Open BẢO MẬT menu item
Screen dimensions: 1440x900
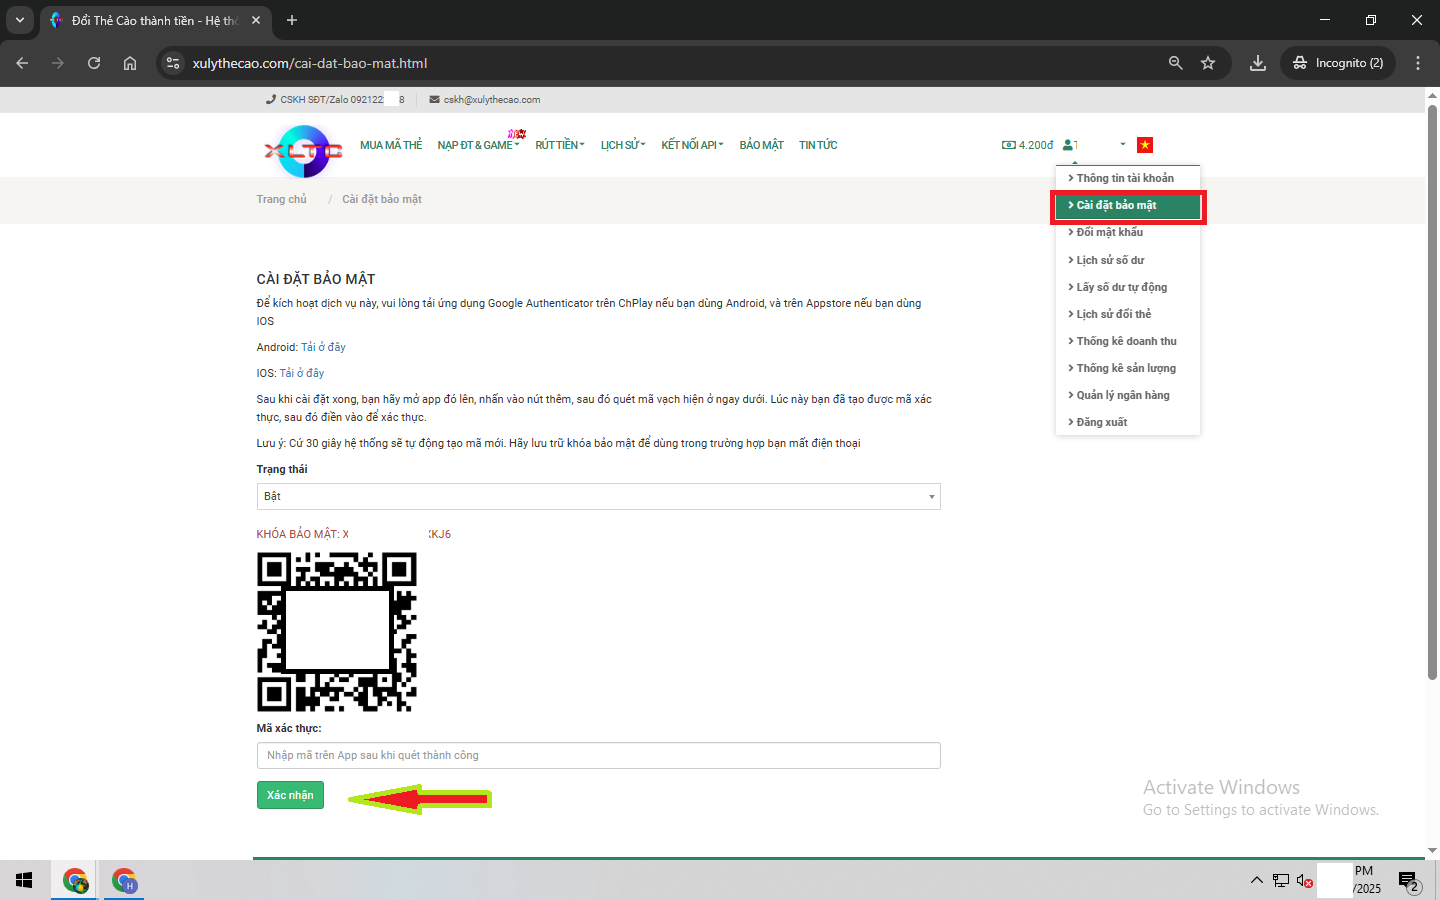click(762, 145)
